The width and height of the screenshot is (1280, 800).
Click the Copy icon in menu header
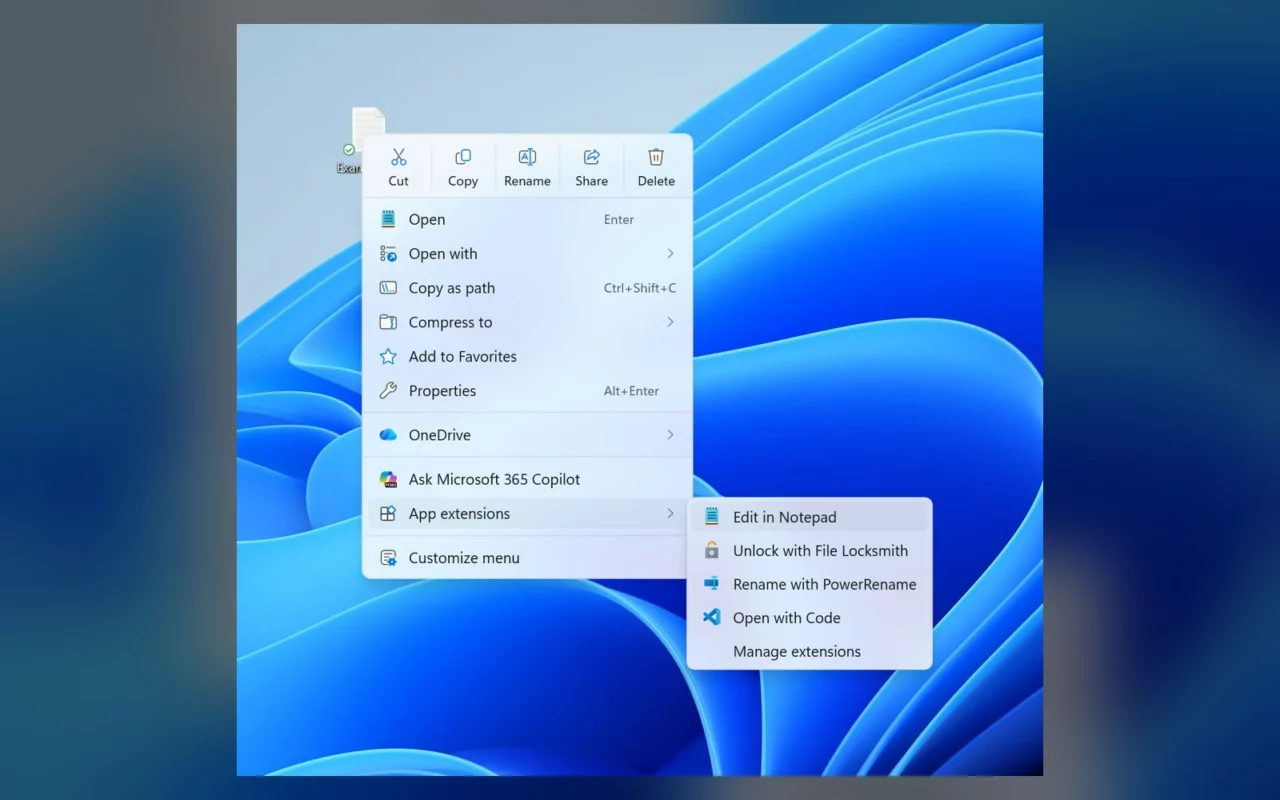click(463, 157)
